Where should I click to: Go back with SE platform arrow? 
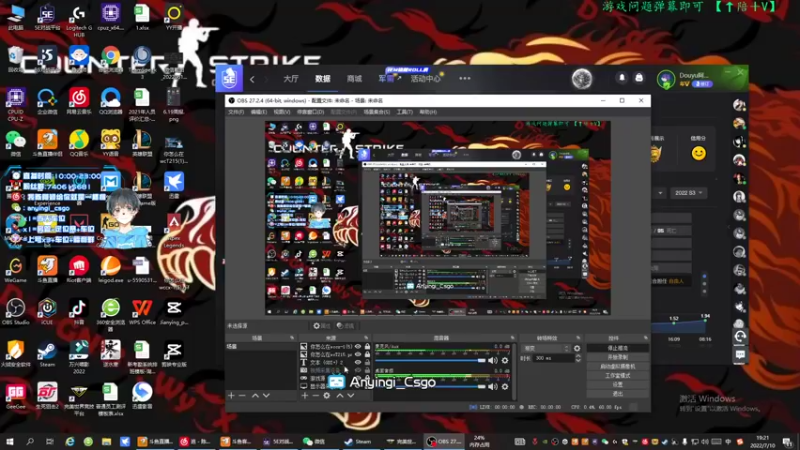(x=252, y=79)
